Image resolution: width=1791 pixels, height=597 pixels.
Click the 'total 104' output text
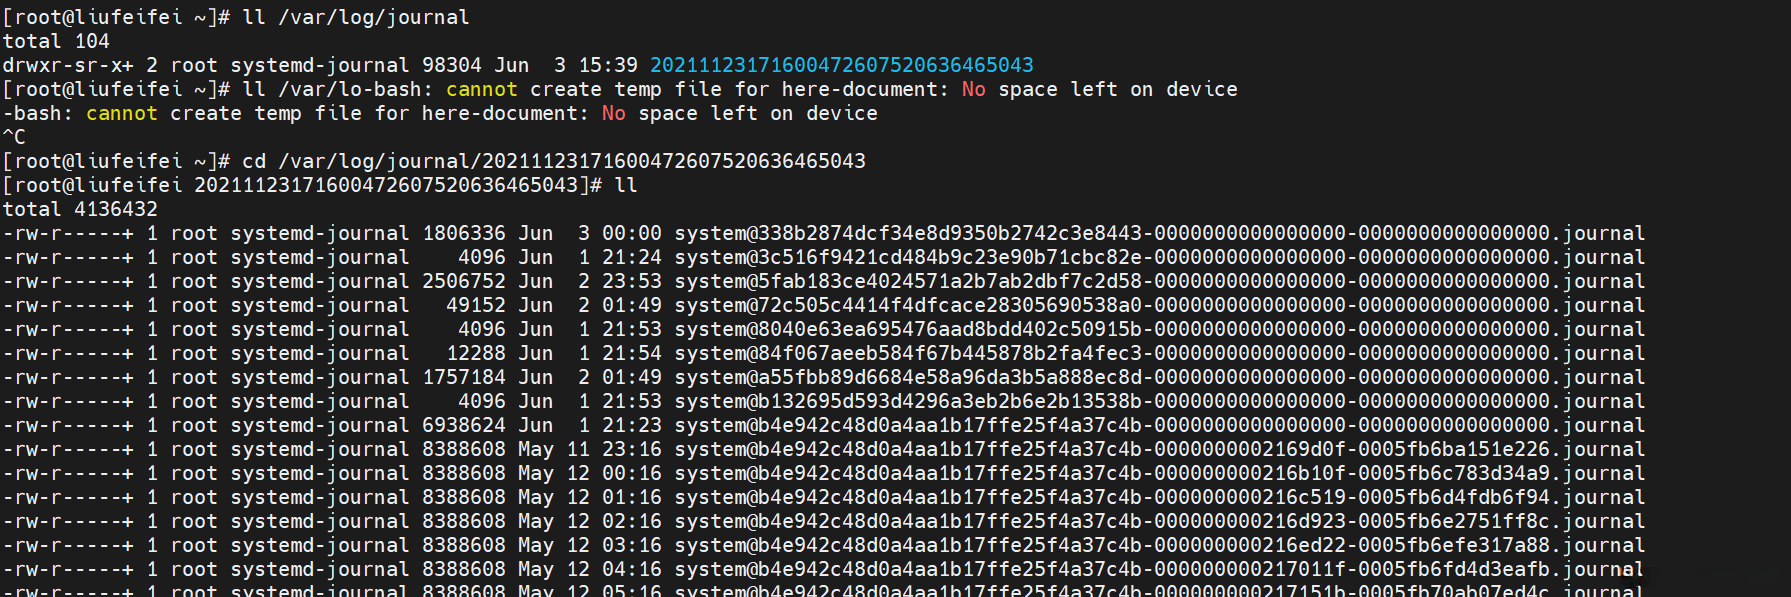(x=56, y=41)
